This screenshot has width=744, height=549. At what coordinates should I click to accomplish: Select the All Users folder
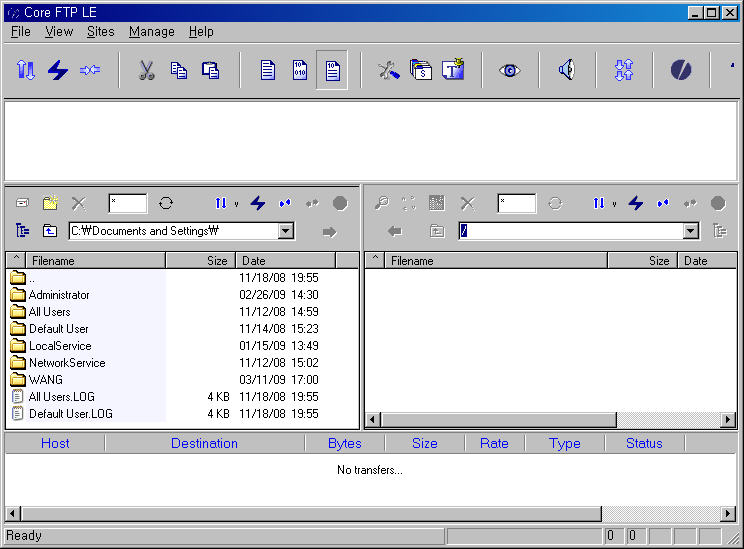pos(49,312)
